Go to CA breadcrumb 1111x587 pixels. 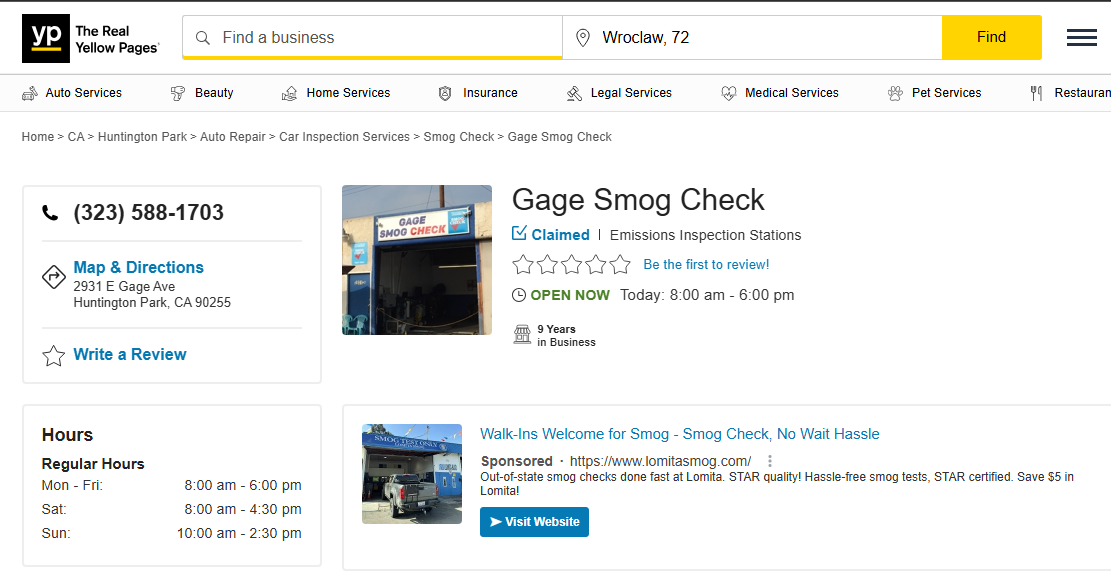pos(76,137)
